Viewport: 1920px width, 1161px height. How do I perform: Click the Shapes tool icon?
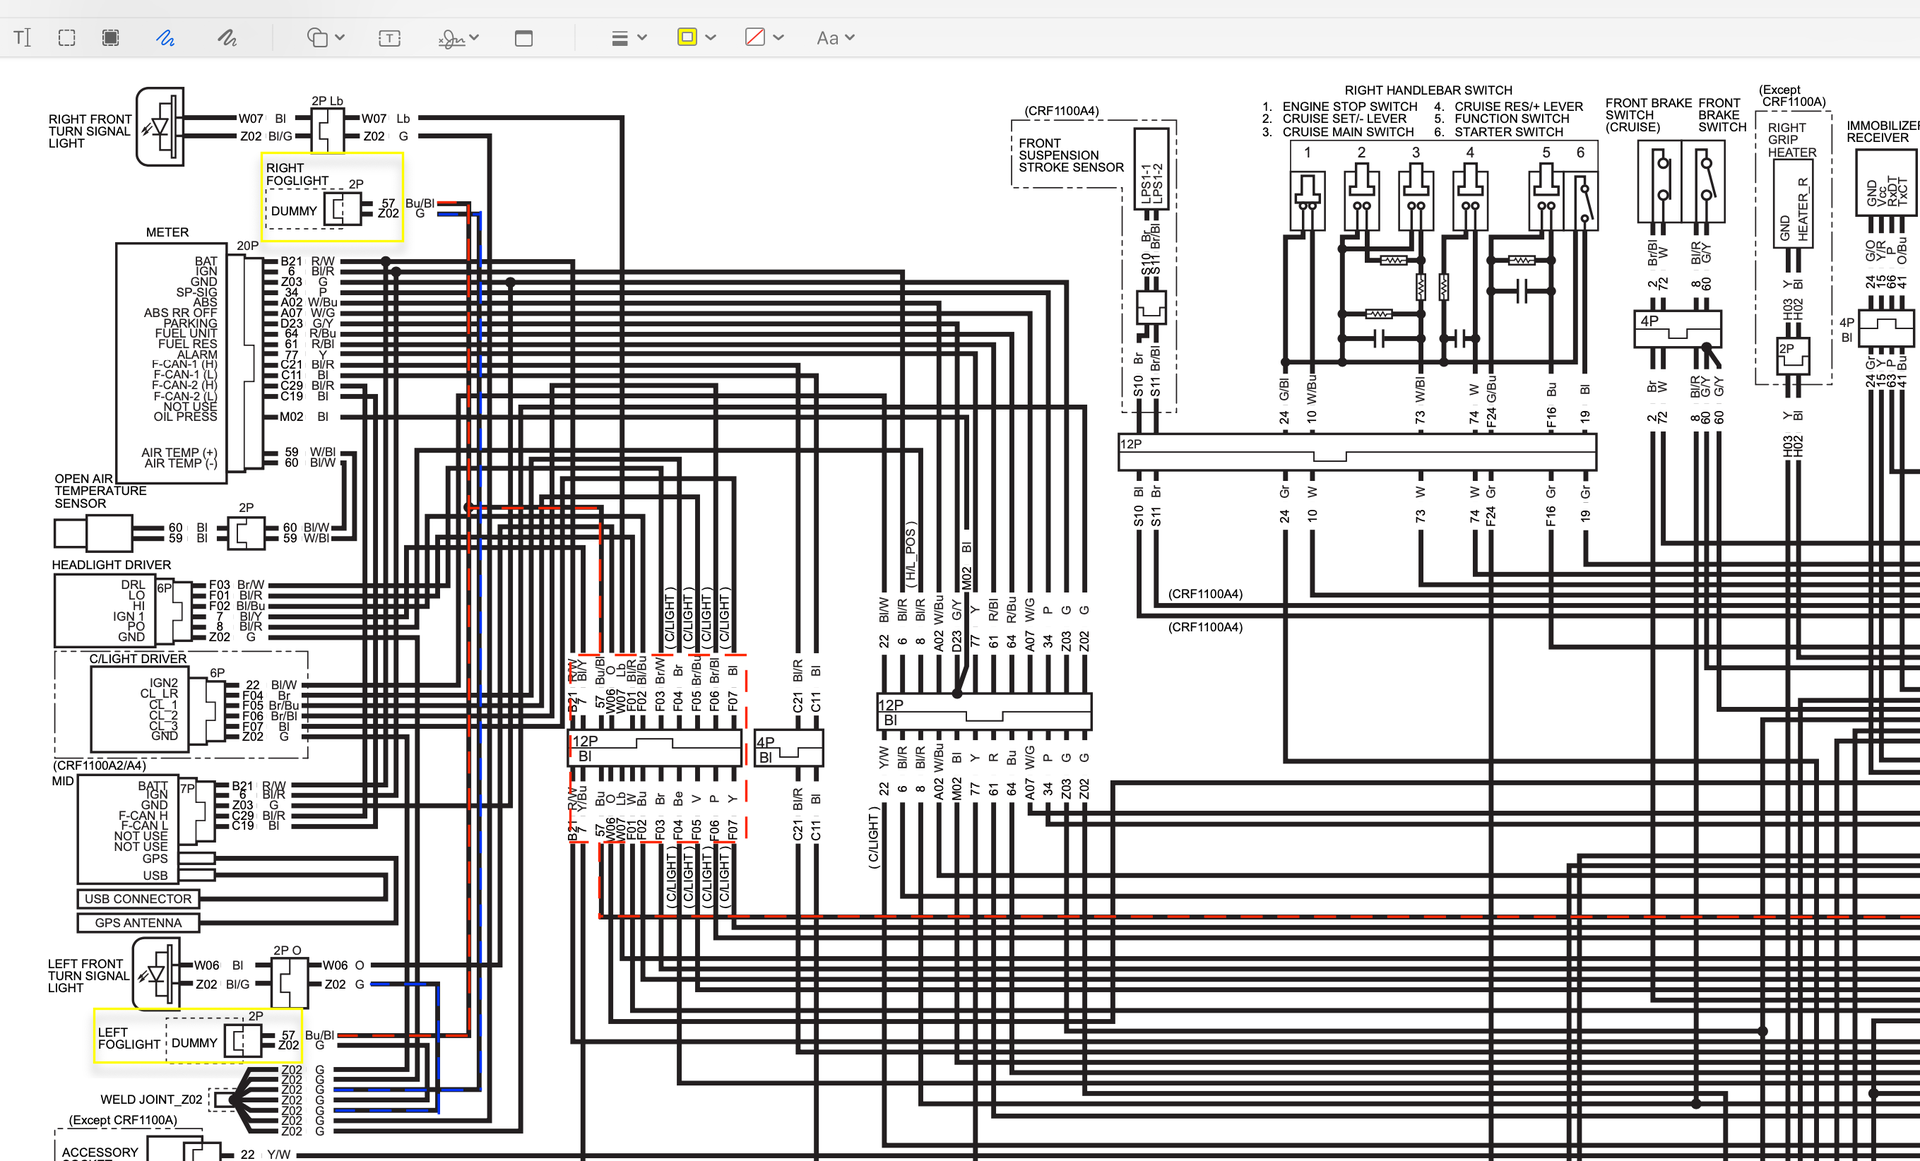[317, 38]
